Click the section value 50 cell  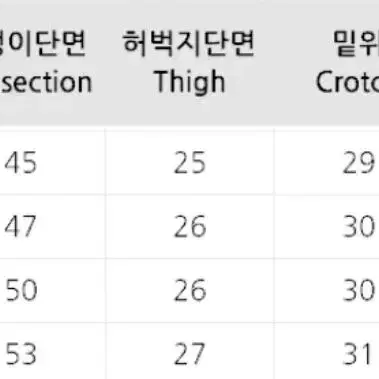pos(21,290)
